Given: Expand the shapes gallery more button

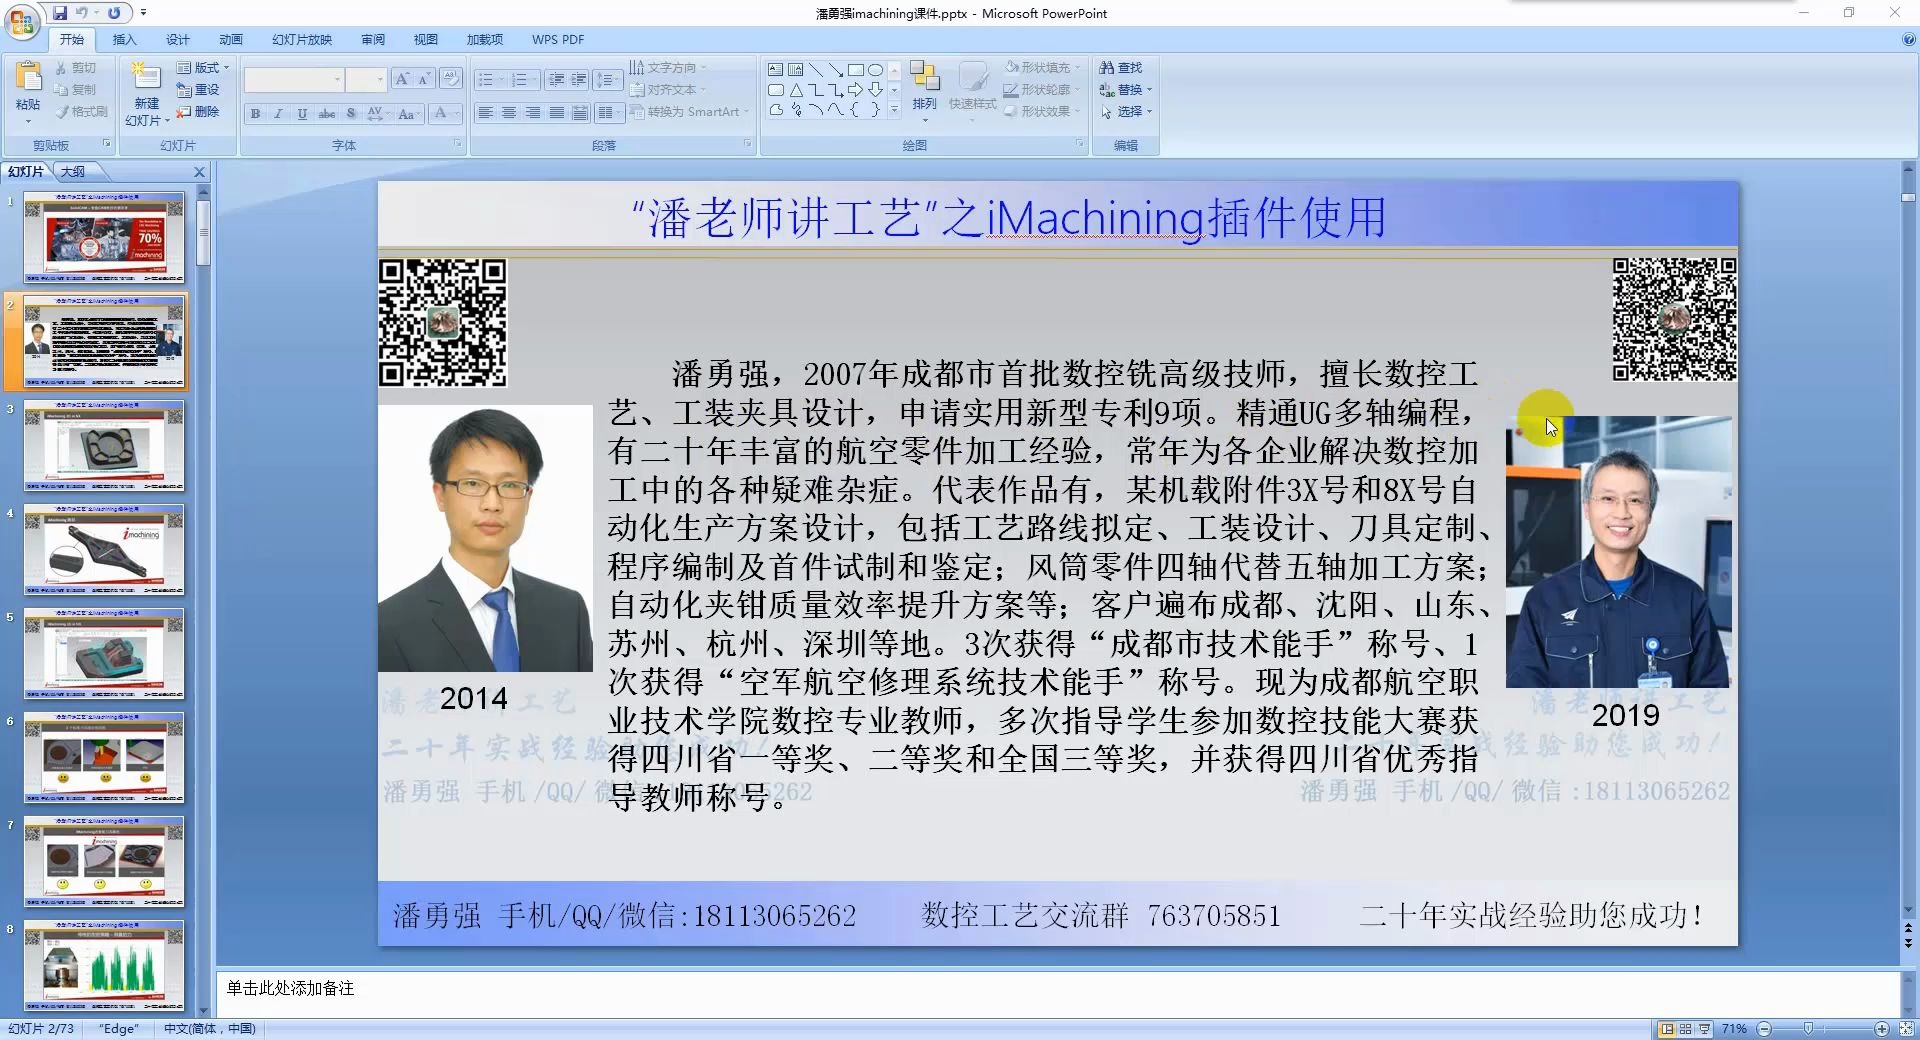Looking at the screenshot, I should click(894, 111).
